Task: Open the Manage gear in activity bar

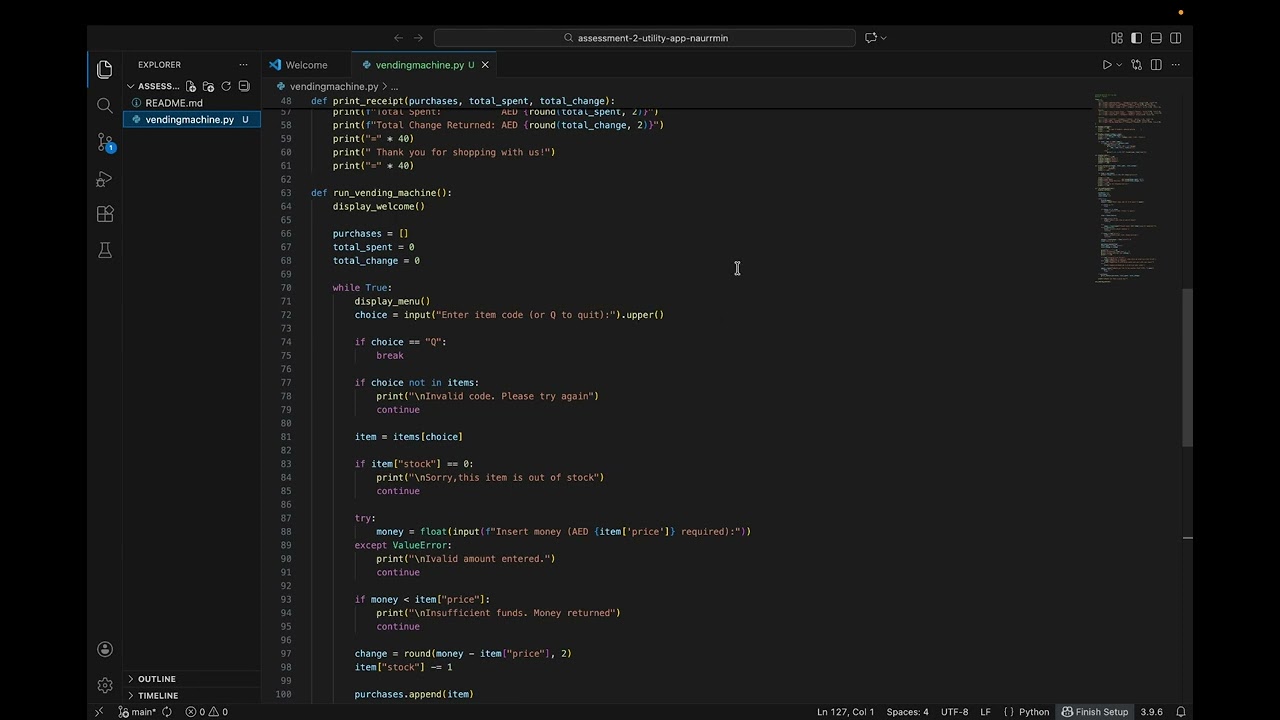Action: click(x=105, y=685)
